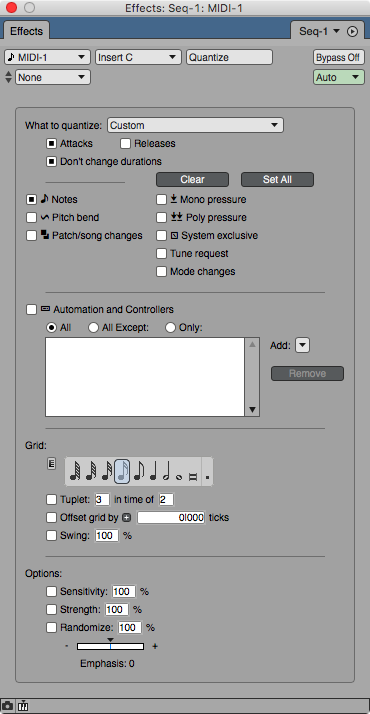Select the Only radio button
Screen dimensions: 370x714
click(x=170, y=327)
